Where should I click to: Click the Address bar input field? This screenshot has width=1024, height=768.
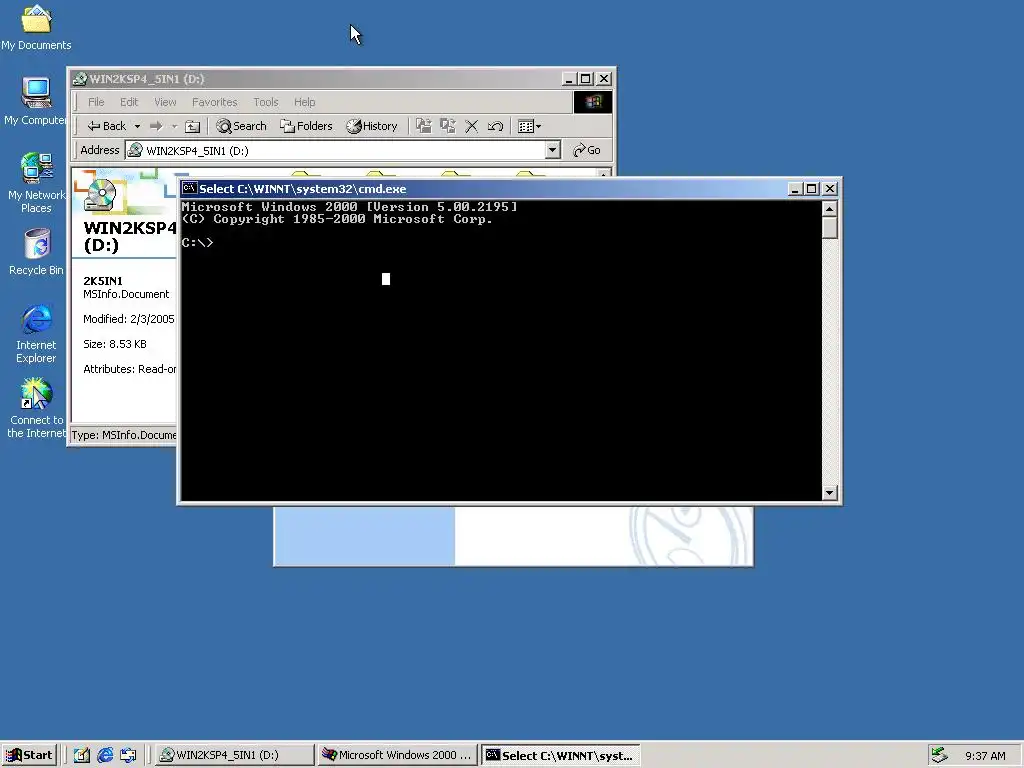(336, 150)
